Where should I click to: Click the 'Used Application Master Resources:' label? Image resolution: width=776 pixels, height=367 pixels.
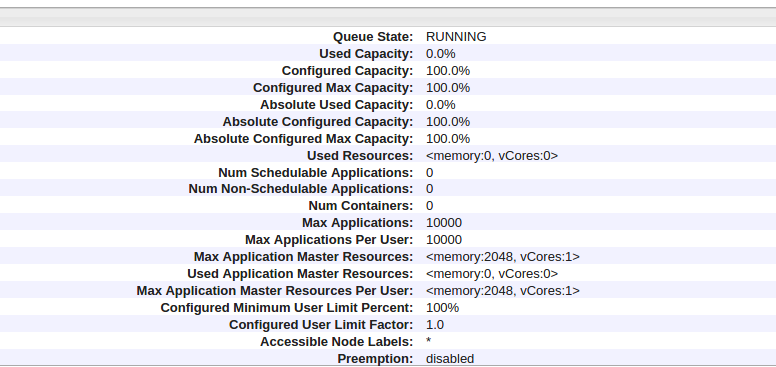[300, 274]
